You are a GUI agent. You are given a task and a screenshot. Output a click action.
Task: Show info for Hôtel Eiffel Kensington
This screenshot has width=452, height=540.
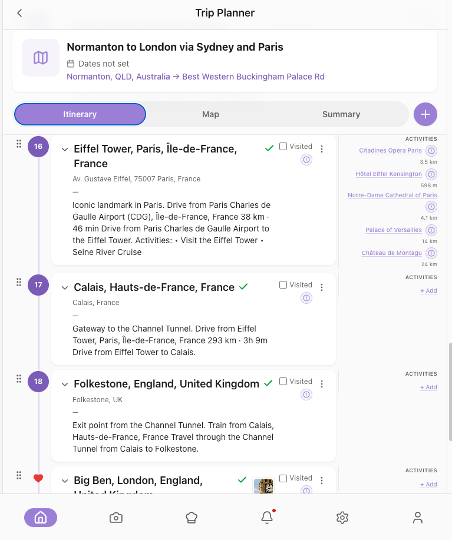431,174
